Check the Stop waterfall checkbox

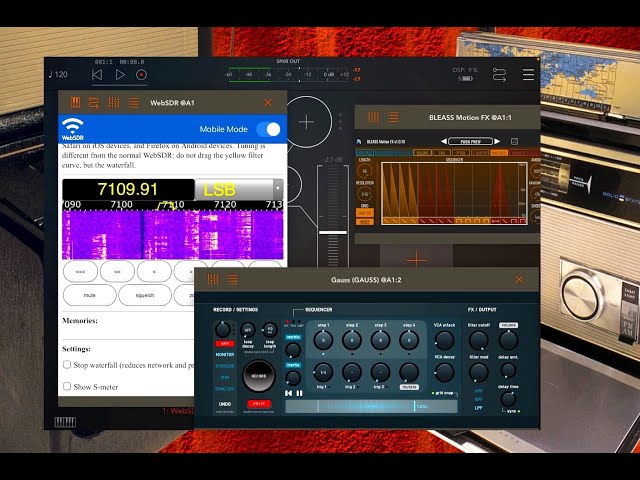[x=67, y=364]
